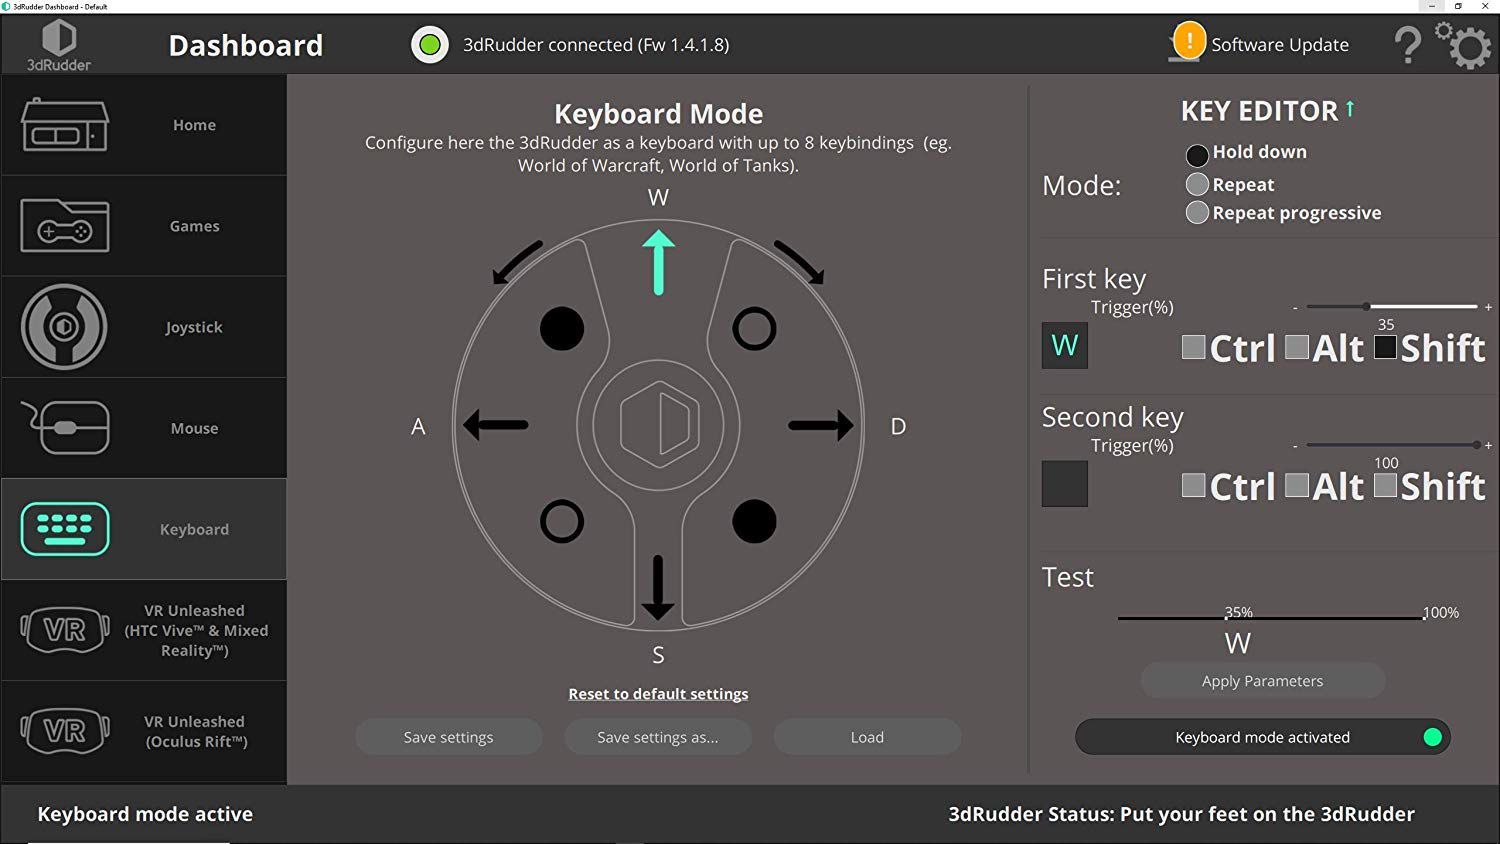Image resolution: width=1500 pixels, height=844 pixels.
Task: Open the settings gears icon
Action: [1464, 45]
